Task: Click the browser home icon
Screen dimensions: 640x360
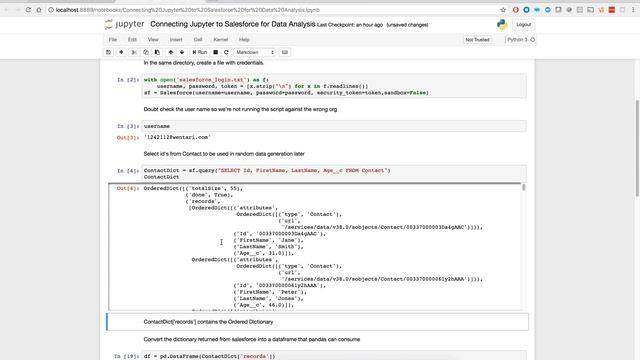Action: coord(39,10)
